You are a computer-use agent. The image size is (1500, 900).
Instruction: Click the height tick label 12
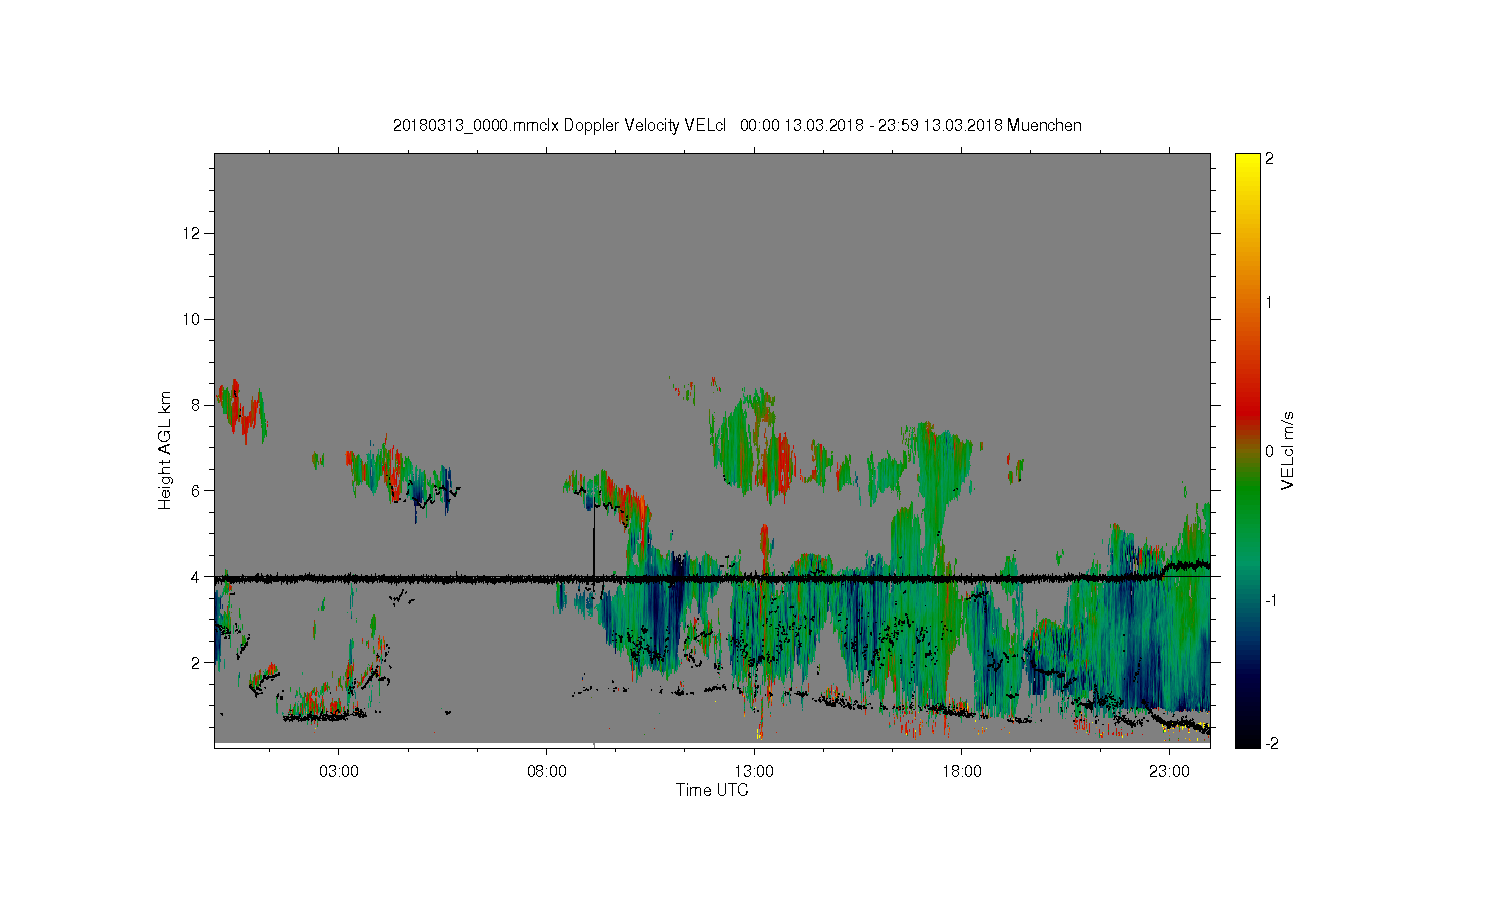[192, 233]
